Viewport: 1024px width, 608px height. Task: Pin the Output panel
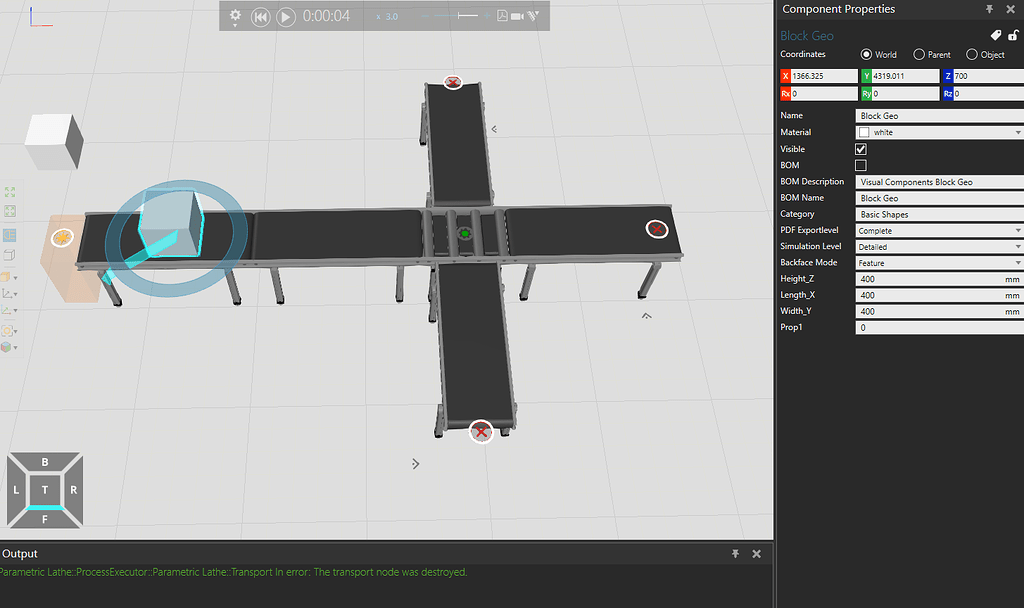pos(735,553)
